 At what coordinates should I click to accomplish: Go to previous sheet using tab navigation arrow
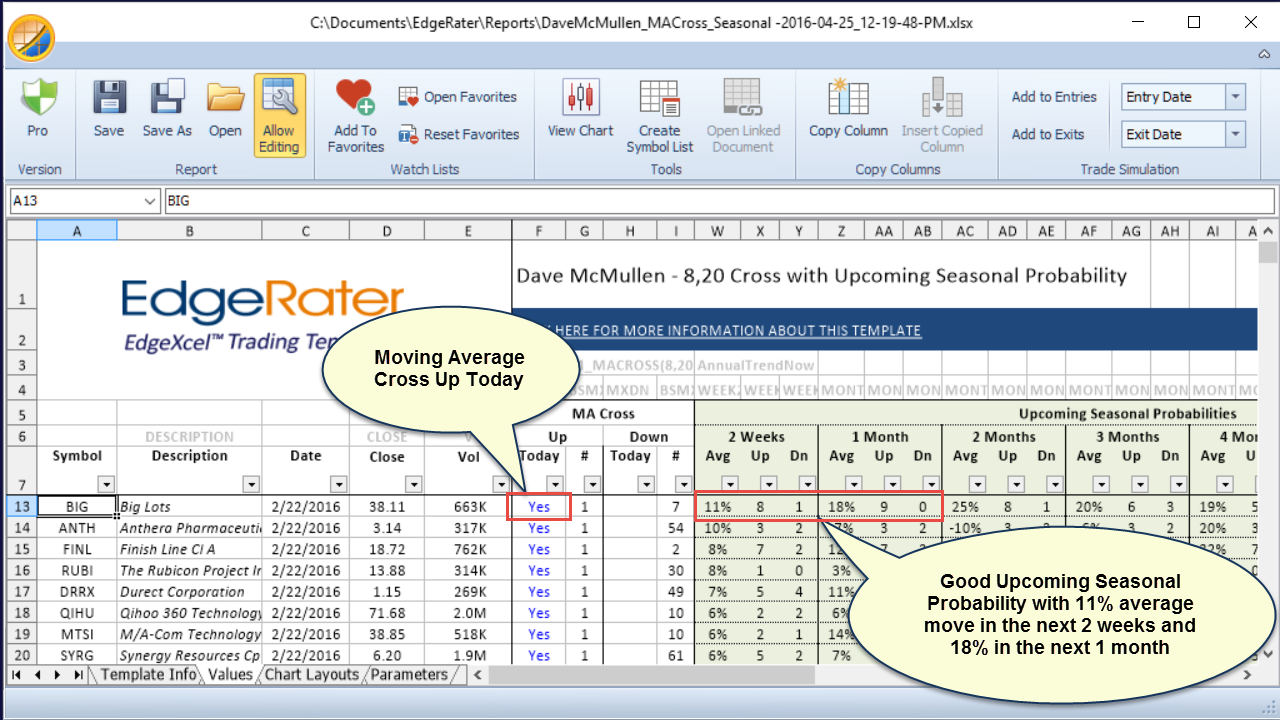point(38,675)
